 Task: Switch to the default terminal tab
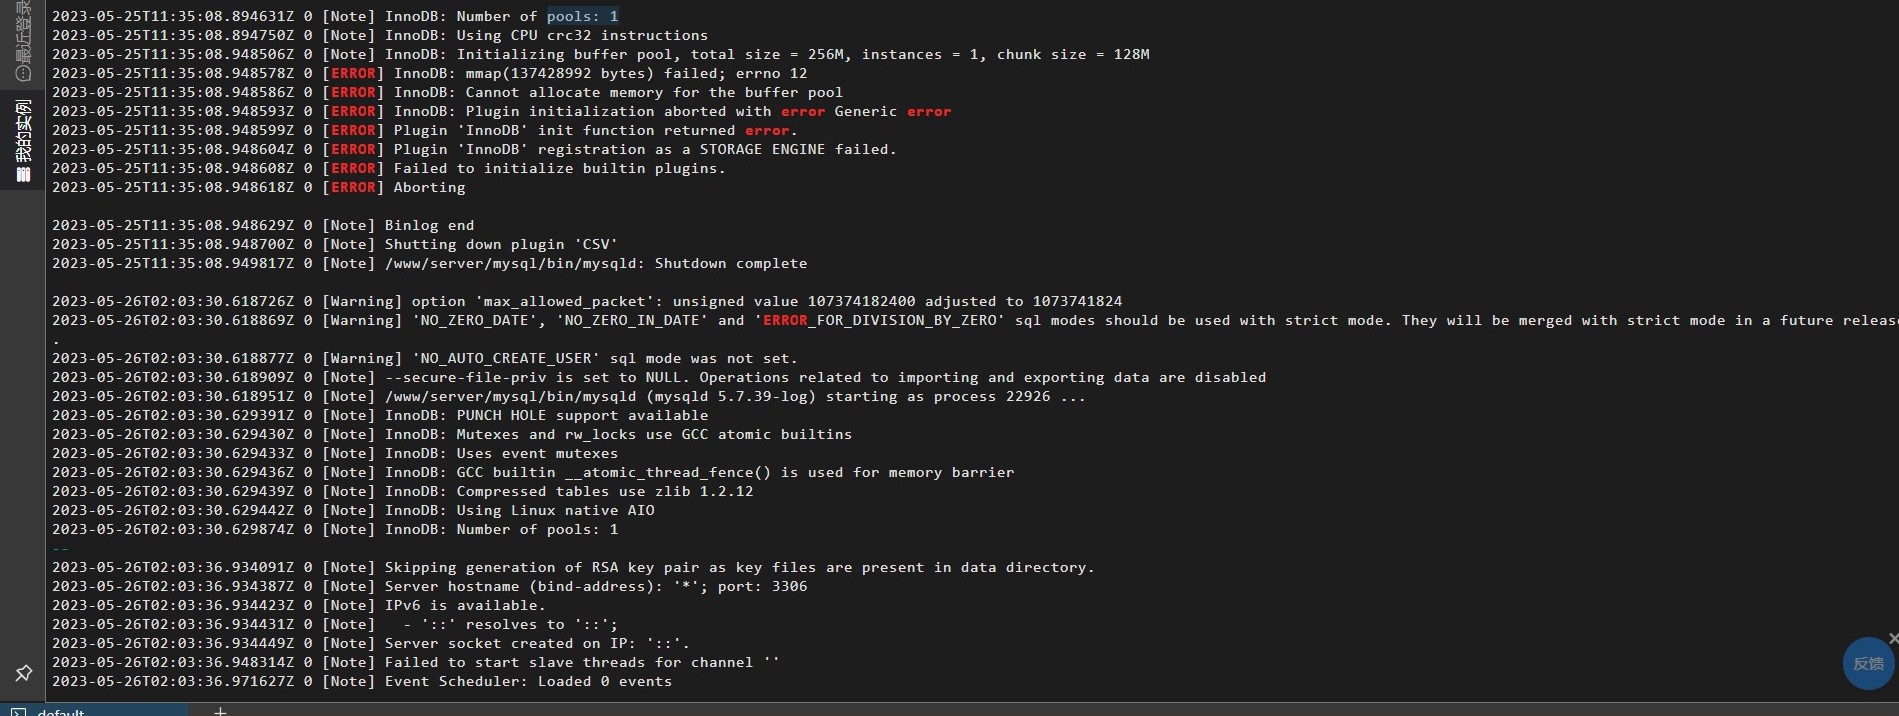94,711
